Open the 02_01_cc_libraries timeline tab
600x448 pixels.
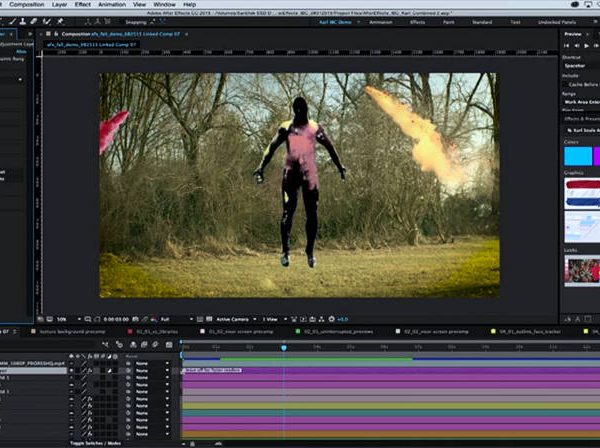[157, 332]
